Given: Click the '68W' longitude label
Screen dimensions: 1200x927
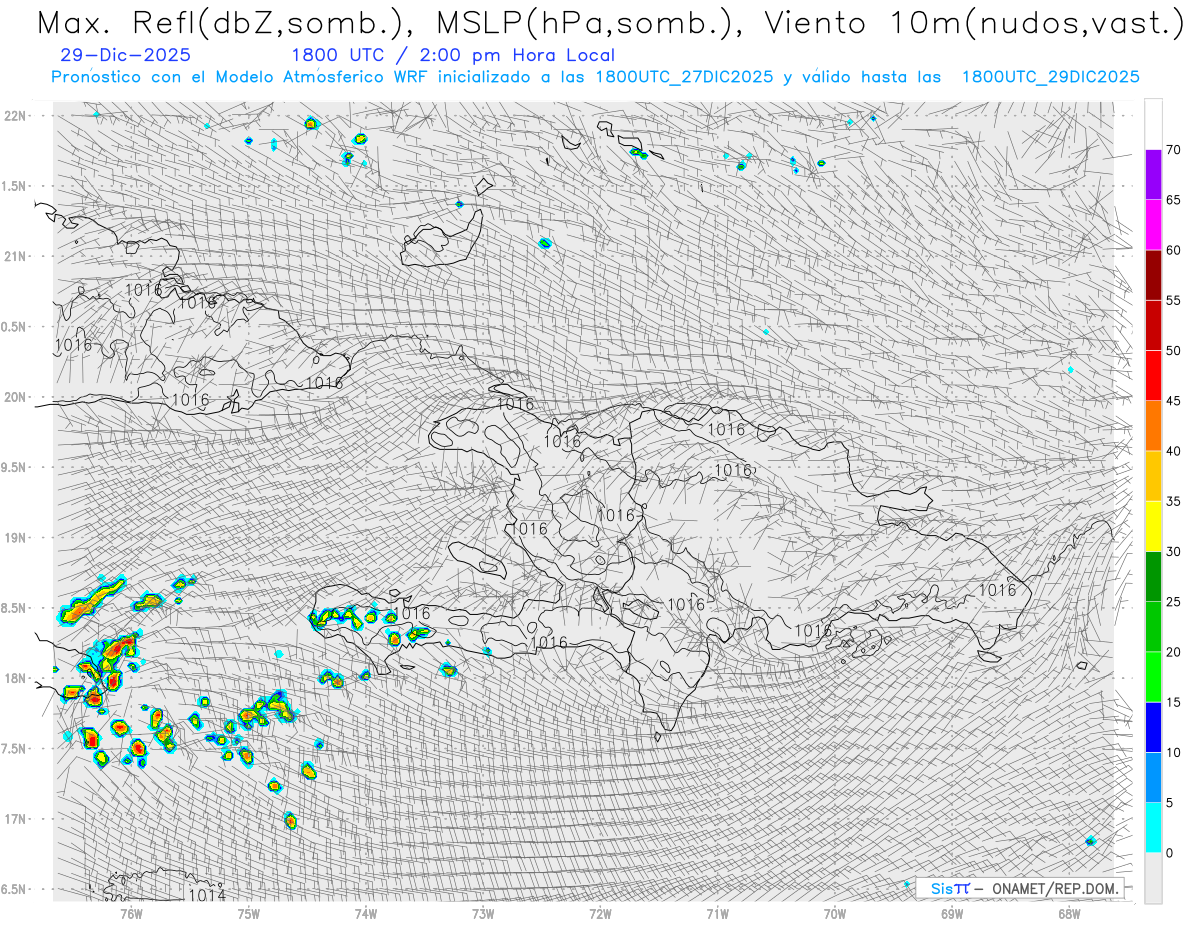Looking at the screenshot, I should tap(1069, 912).
